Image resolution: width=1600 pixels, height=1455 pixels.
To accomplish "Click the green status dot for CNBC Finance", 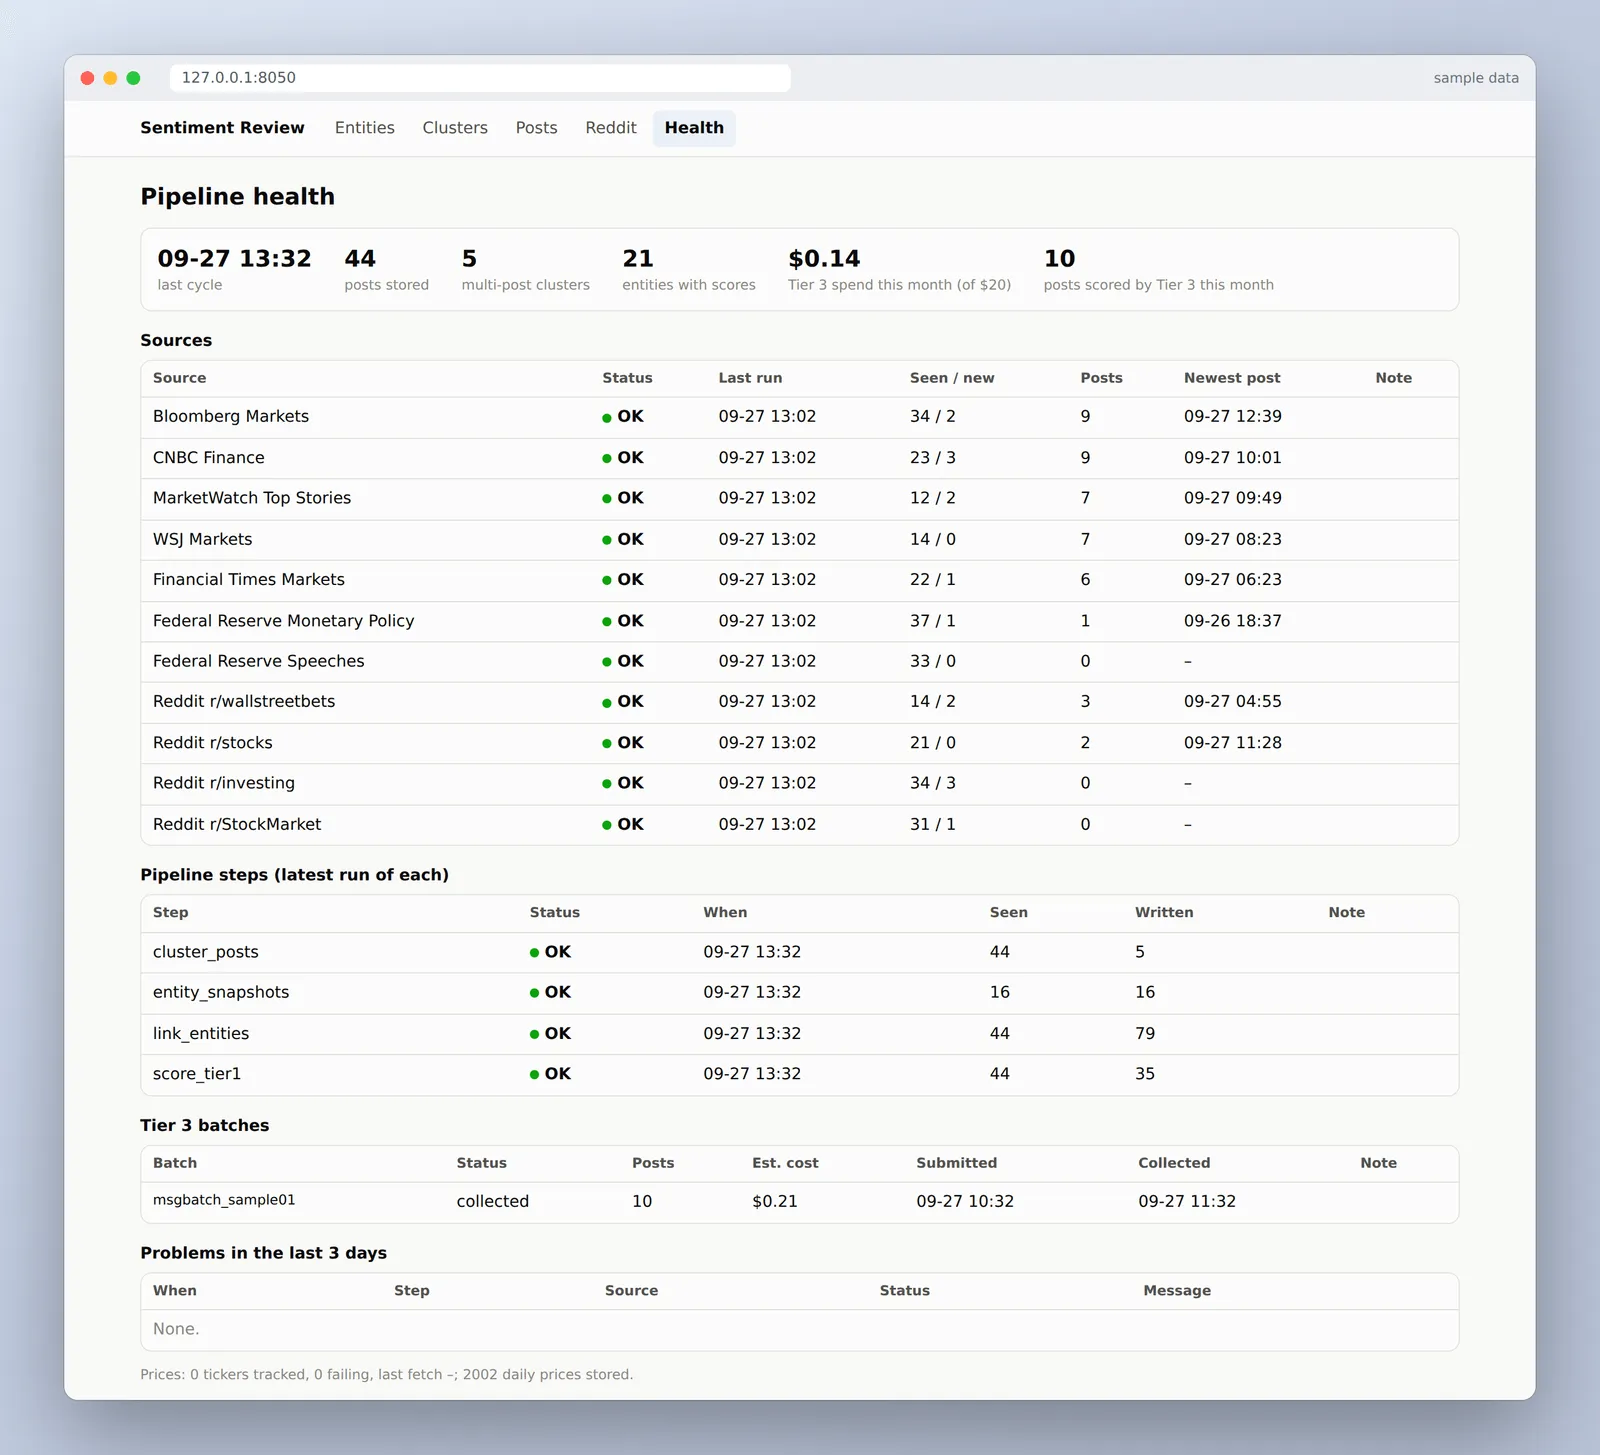I will tap(607, 459).
